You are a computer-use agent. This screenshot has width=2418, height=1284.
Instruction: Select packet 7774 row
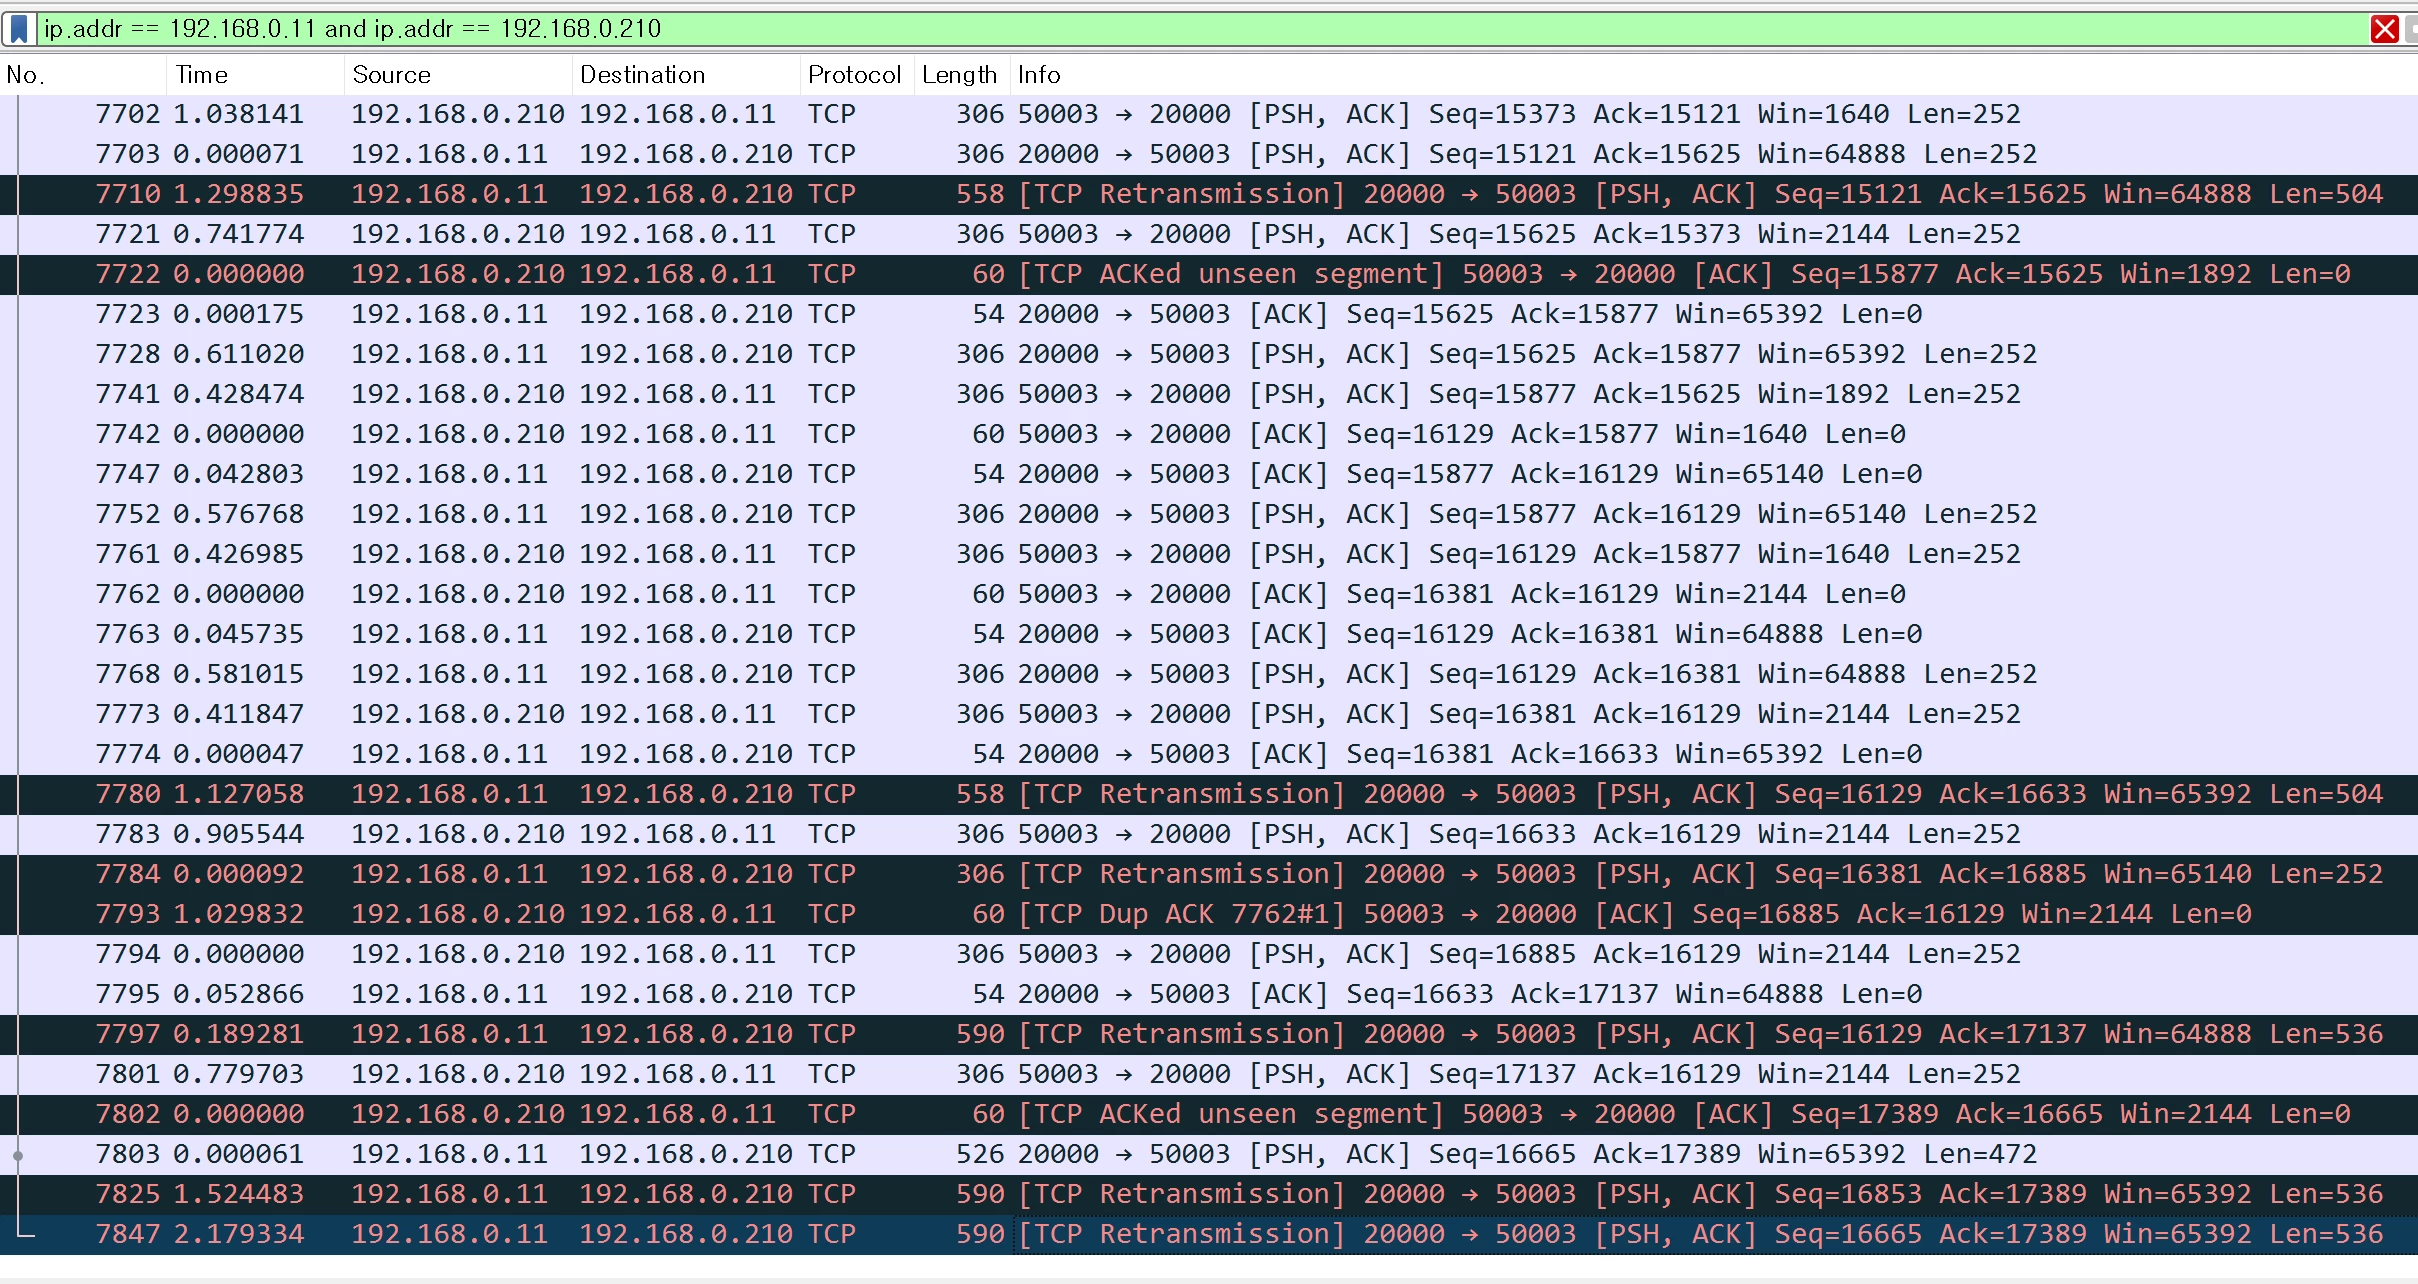coord(1209,754)
